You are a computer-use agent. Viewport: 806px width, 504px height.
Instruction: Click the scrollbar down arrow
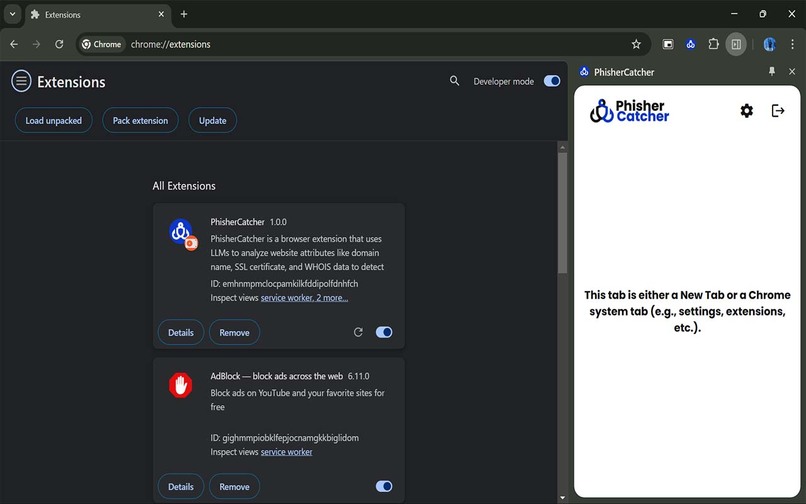562,497
